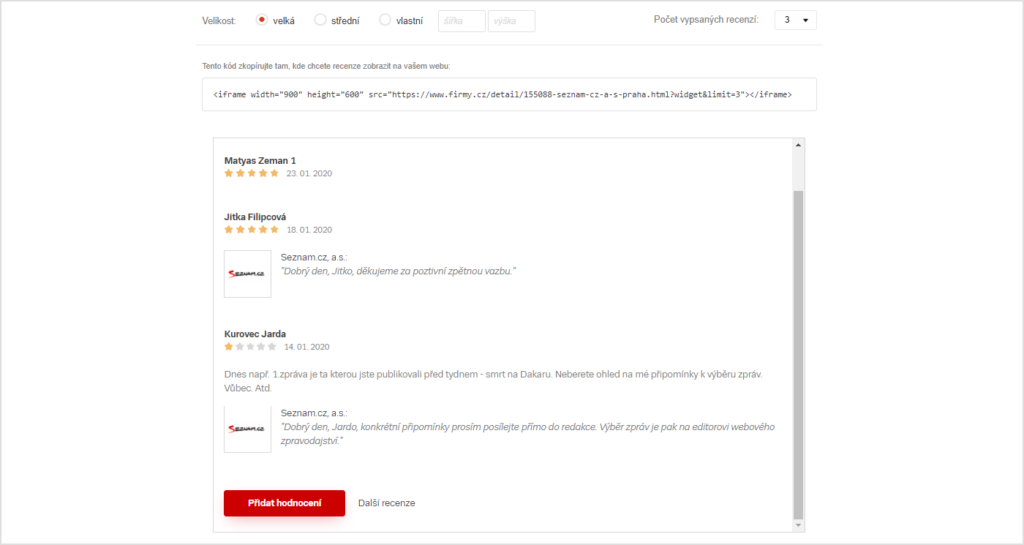Click the widget vertical scrollbar thumb
The width and height of the screenshot is (1024, 545).
798,354
